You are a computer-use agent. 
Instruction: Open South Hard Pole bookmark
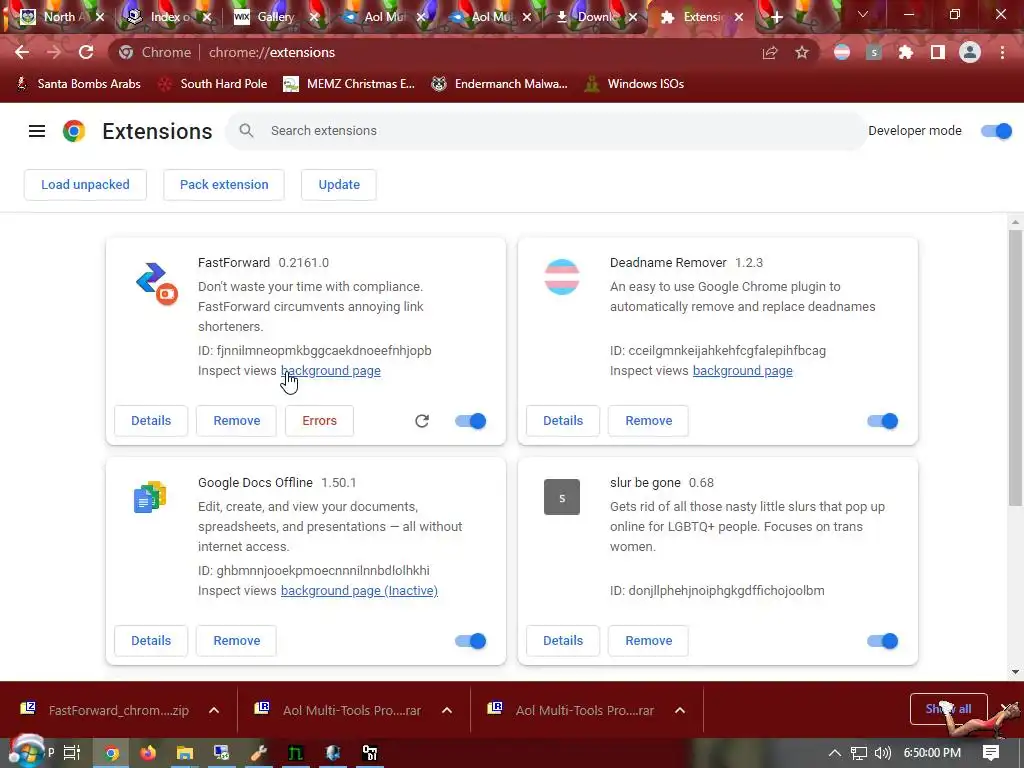point(214,84)
